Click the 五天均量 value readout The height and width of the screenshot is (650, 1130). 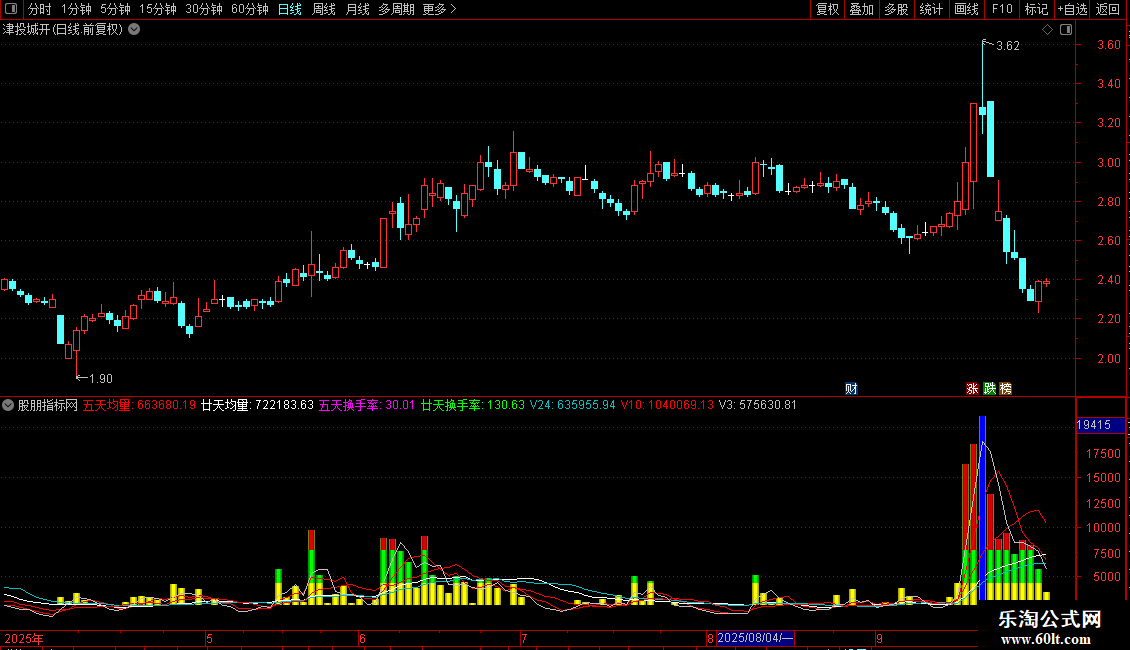click(139, 405)
